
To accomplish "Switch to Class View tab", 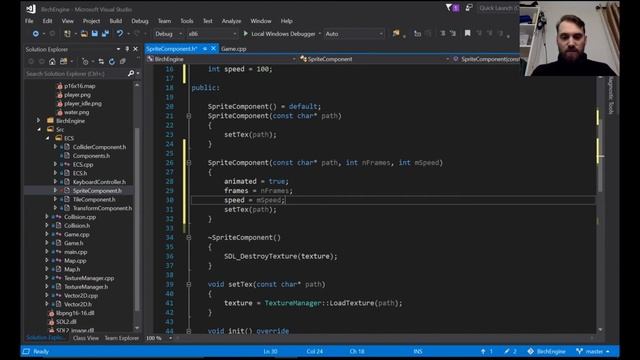I will point(86,338).
